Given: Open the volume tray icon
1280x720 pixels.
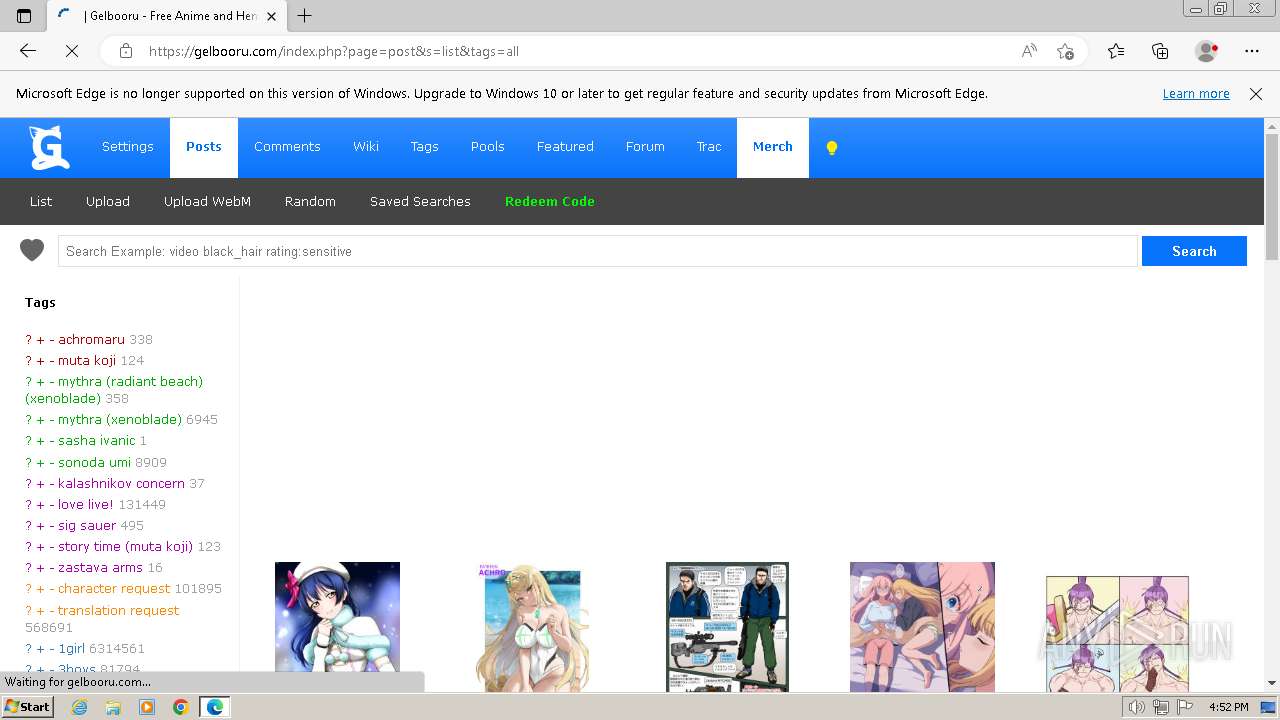Looking at the screenshot, I should (1137, 707).
